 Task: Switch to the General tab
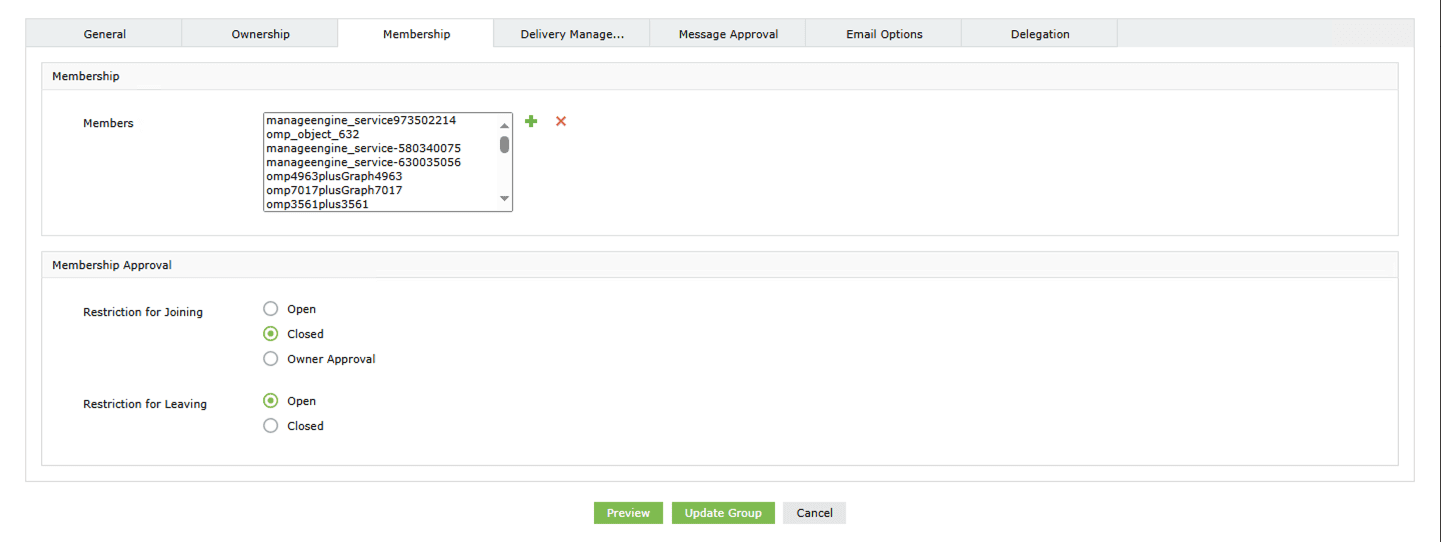click(104, 34)
